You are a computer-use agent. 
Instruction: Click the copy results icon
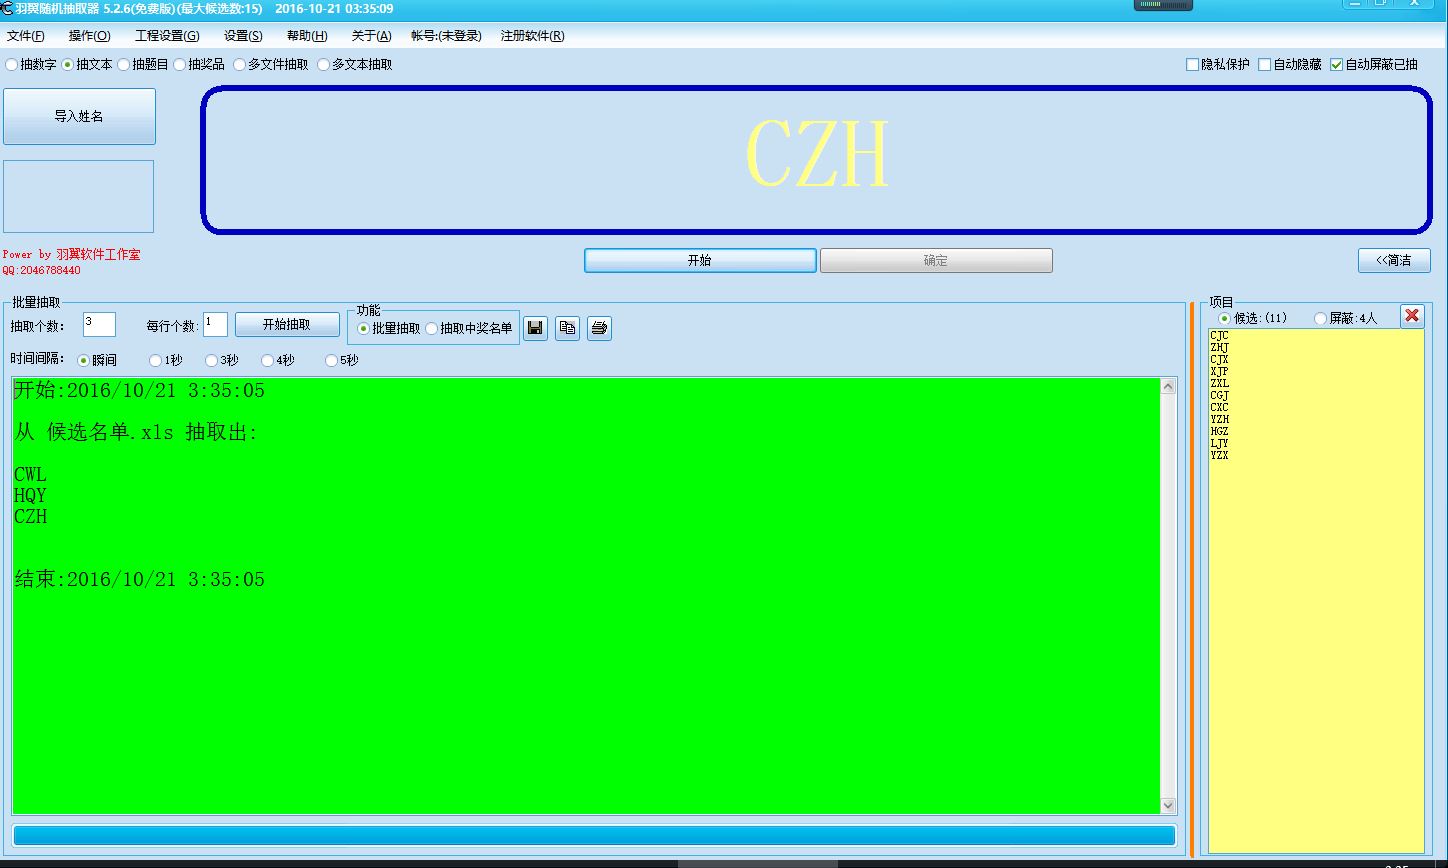[x=567, y=327]
